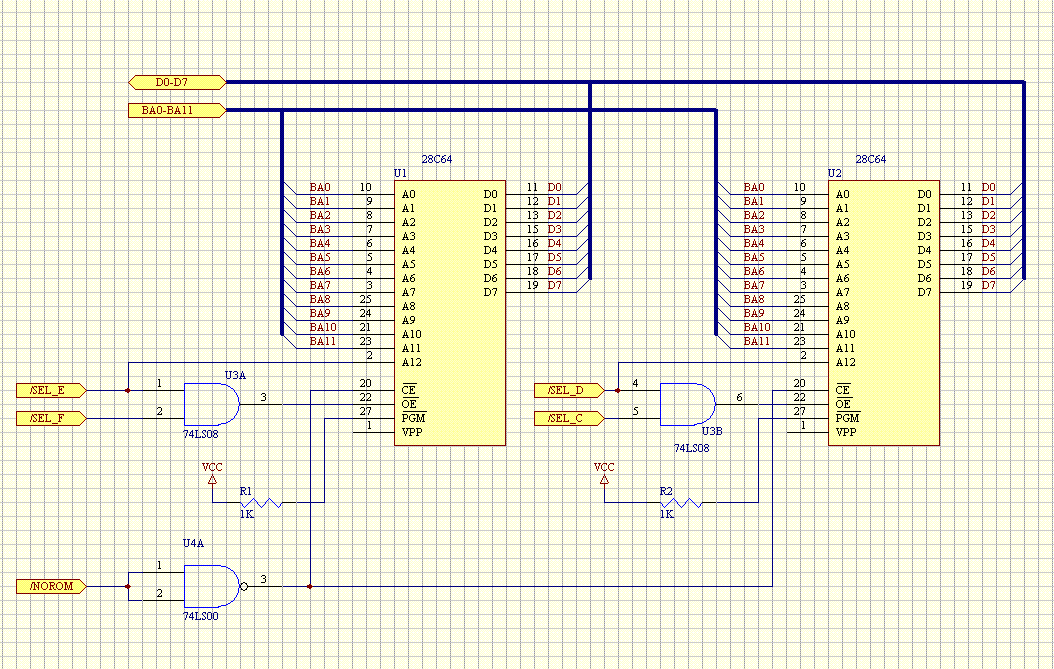The height and width of the screenshot is (669, 1054).
Task: Select the VCC power symbol above R2
Action: 604,473
